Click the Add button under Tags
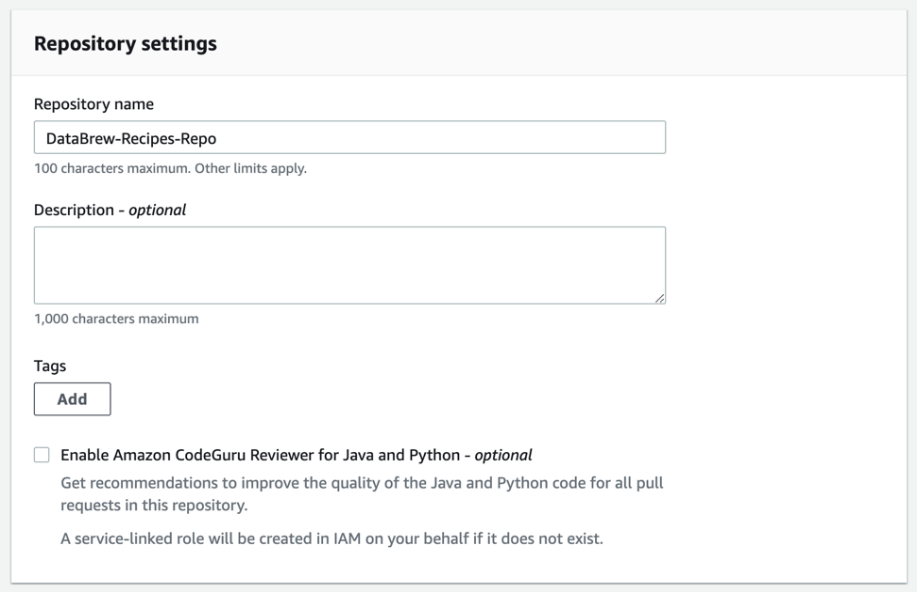 coord(72,399)
